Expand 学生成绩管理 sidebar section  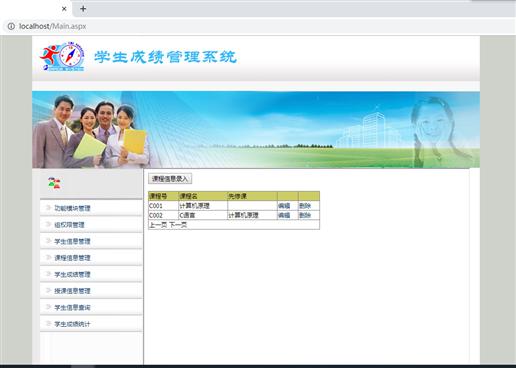[72, 275]
